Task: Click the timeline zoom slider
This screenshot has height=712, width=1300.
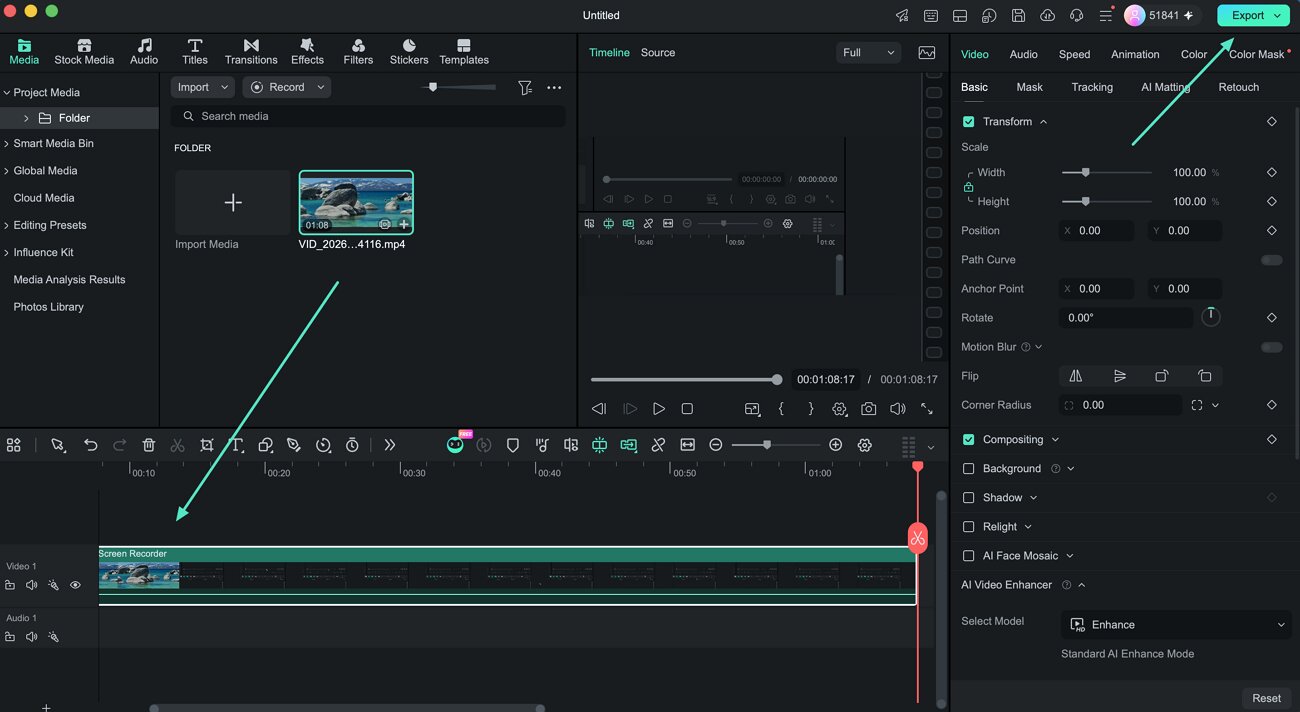Action: tap(776, 445)
